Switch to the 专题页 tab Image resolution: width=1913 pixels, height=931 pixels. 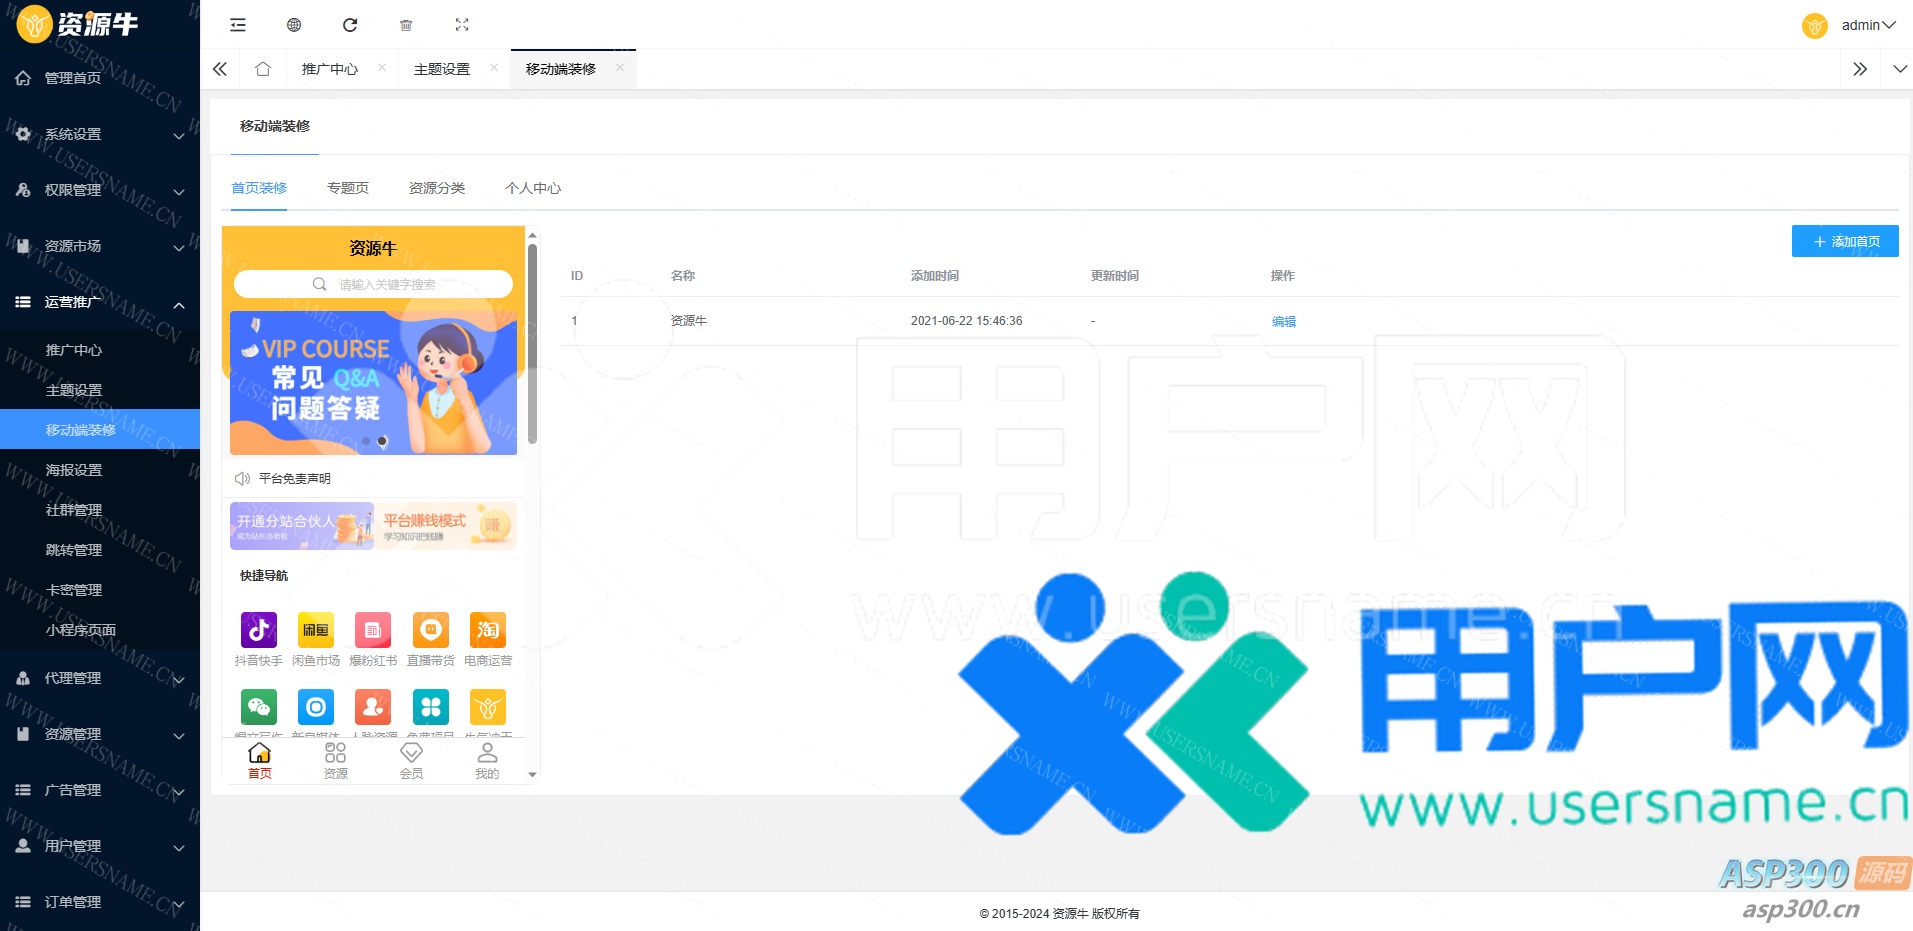coord(348,188)
